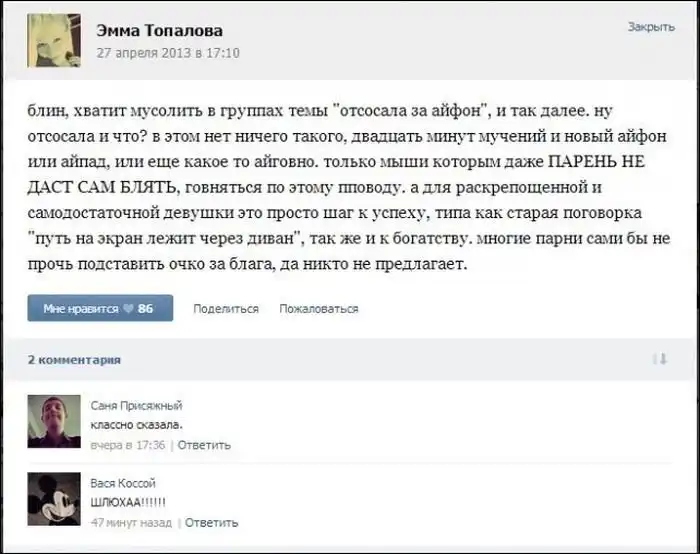Toggle comment sort order arrows icon
Viewport: 700px width, 554px height.
coord(660,359)
